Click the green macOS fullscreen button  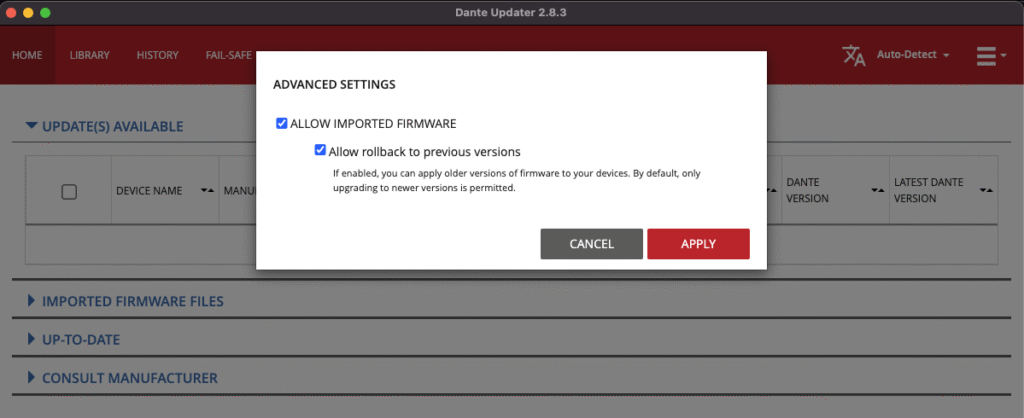45,11
